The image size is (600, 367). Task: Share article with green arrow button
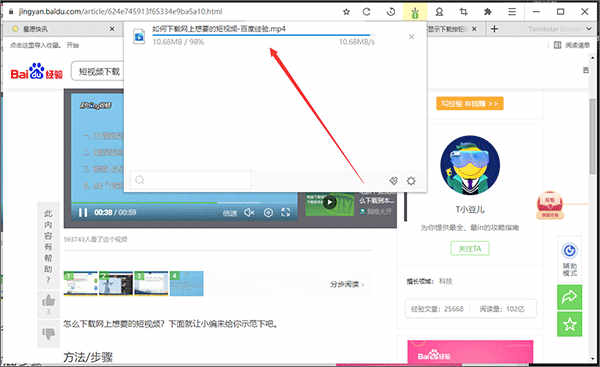click(x=569, y=297)
